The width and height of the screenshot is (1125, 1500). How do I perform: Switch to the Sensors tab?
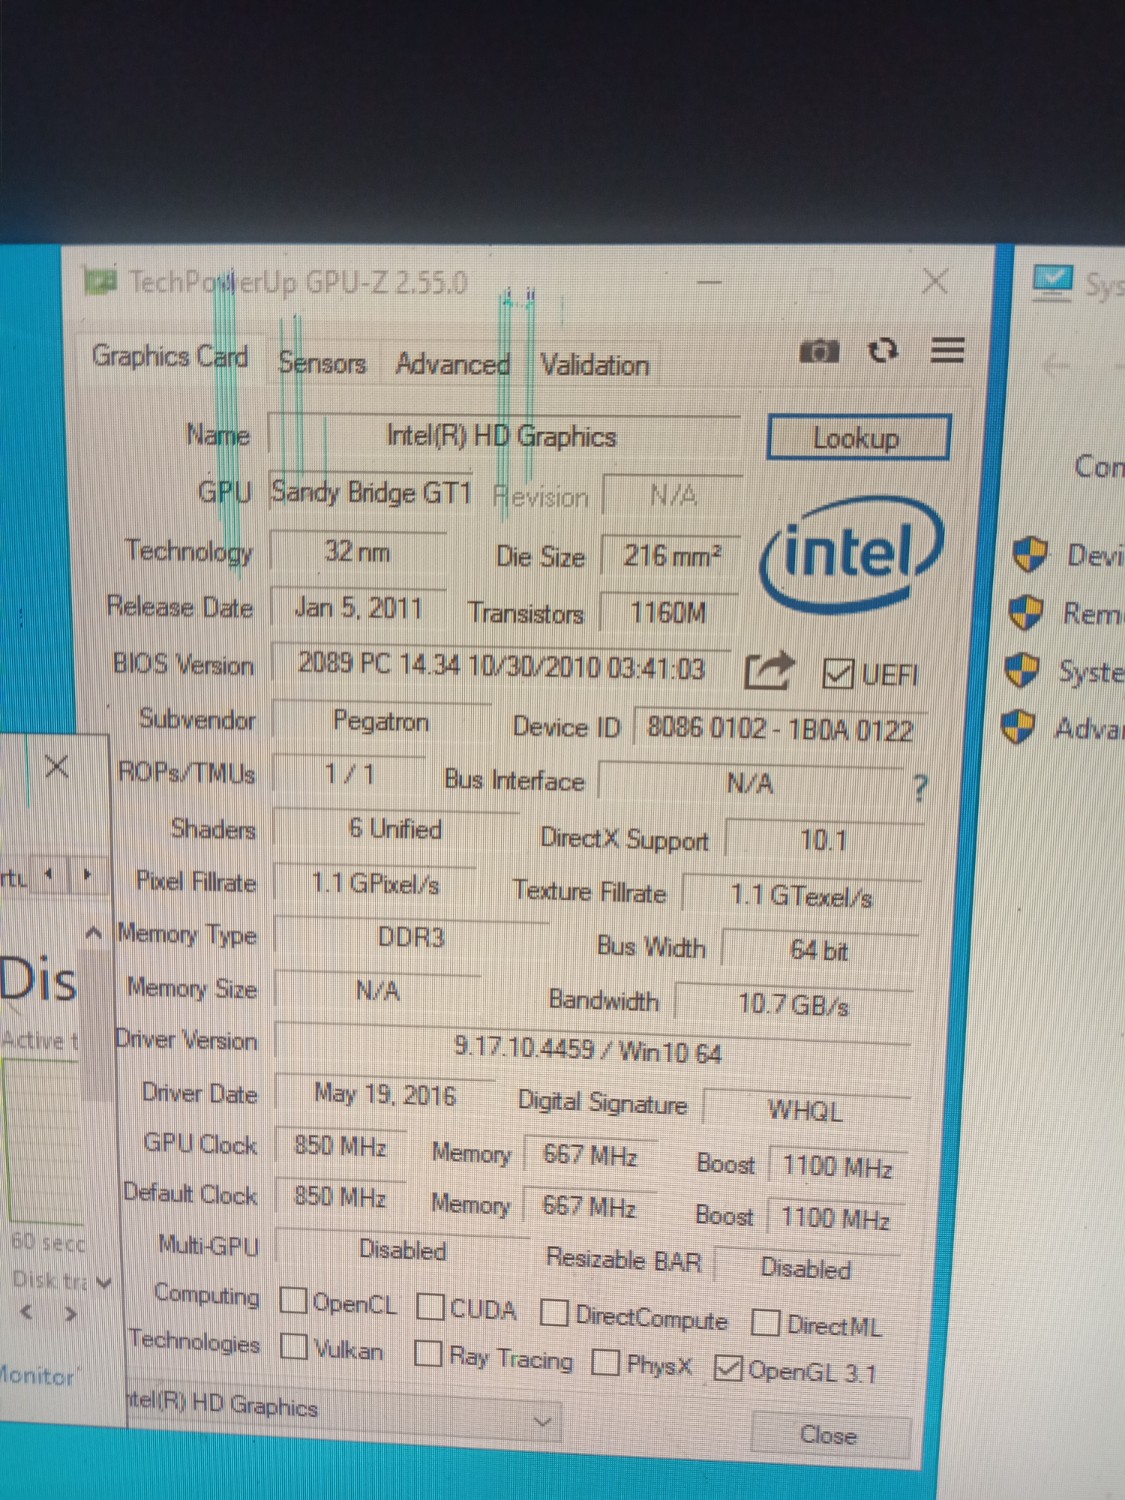322,362
